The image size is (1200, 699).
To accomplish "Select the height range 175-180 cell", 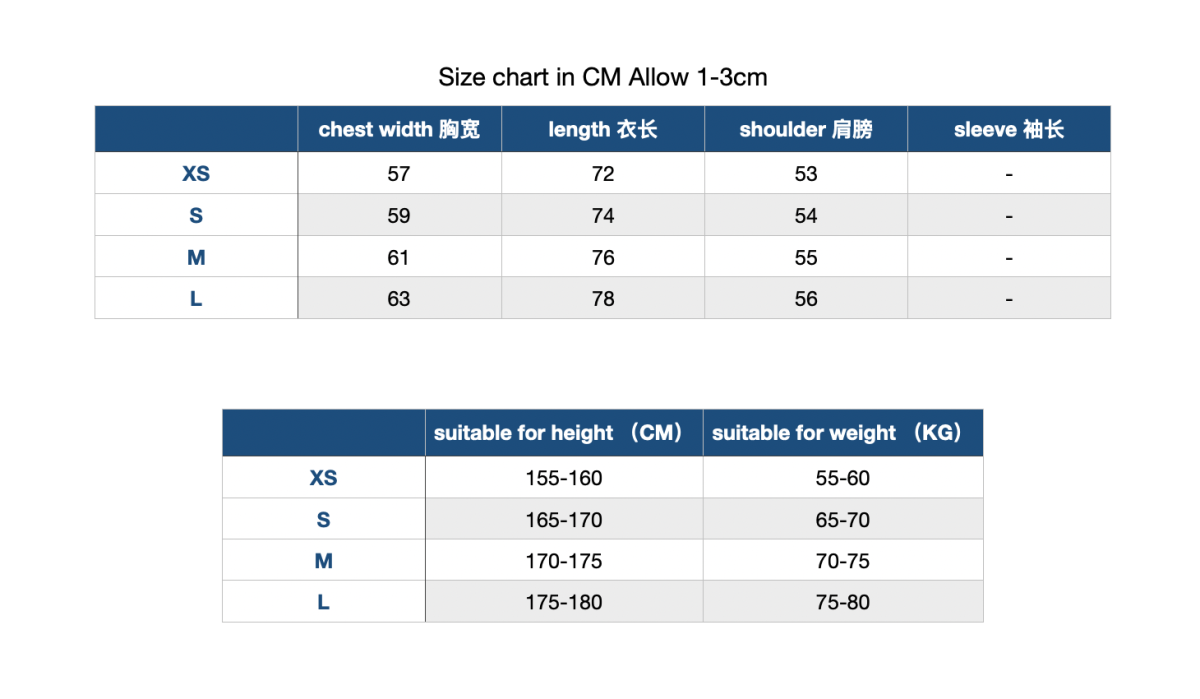I will click(x=564, y=602).
